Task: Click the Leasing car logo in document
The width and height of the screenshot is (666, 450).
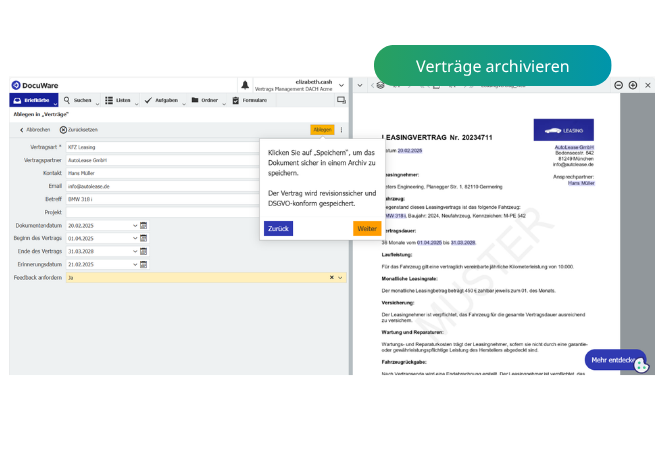Action: coord(564,130)
